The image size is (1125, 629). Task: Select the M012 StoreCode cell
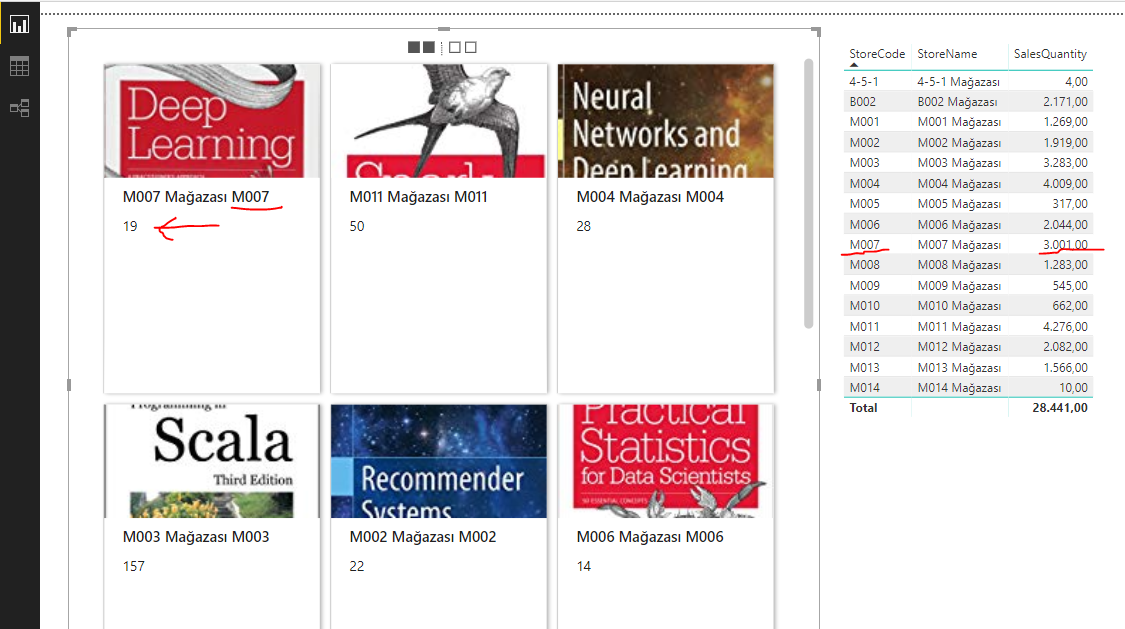click(x=865, y=346)
